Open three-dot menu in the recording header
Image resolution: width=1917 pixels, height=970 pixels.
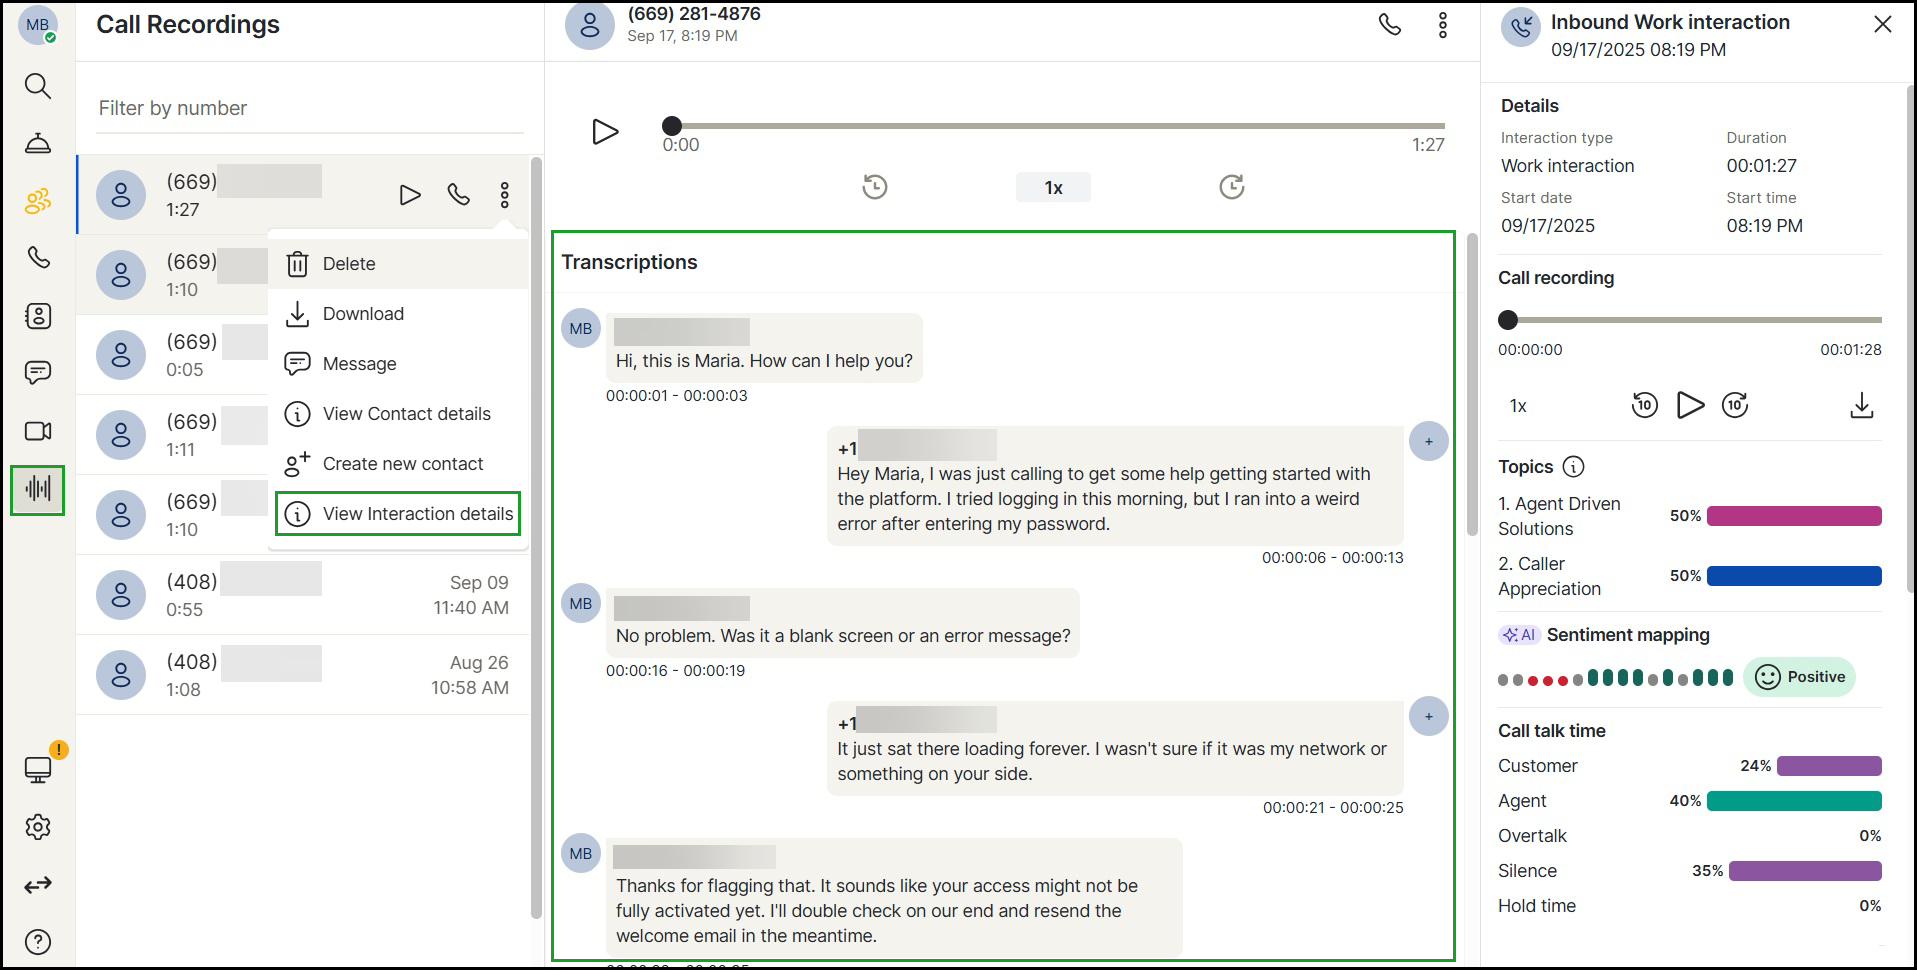coord(1442,25)
